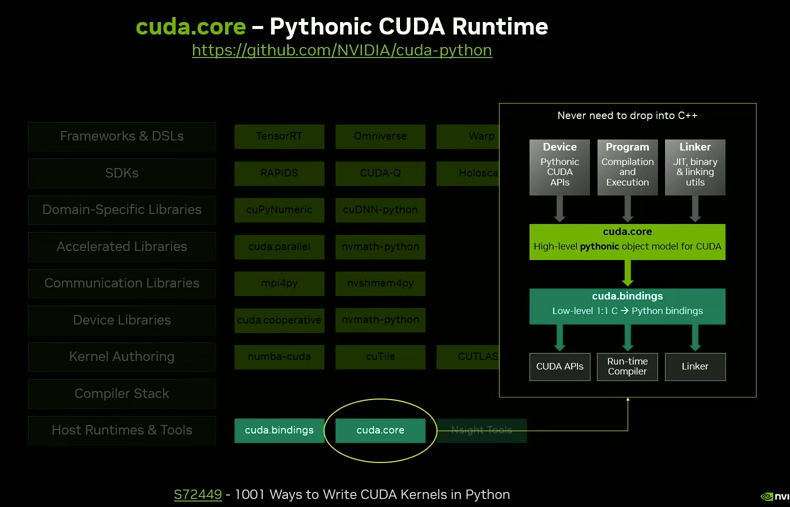Click the TensorRT box
This screenshot has width=790, height=507.
tap(279, 137)
